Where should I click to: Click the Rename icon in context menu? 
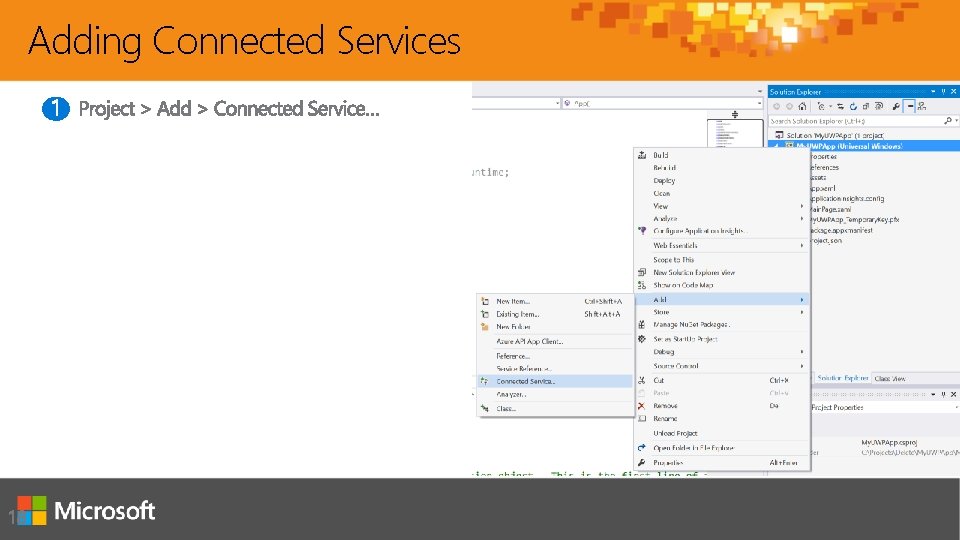click(642, 419)
